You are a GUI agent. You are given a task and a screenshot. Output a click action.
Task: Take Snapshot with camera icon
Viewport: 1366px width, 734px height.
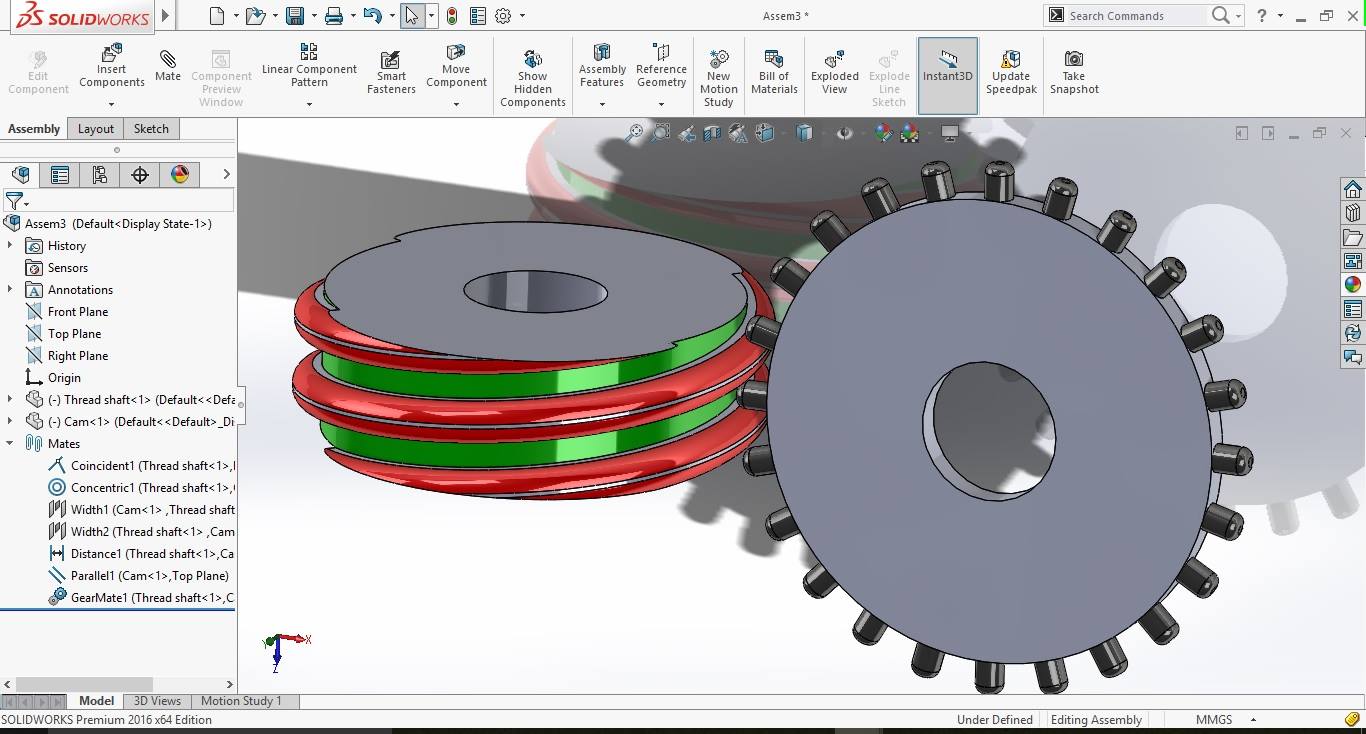1074,73
